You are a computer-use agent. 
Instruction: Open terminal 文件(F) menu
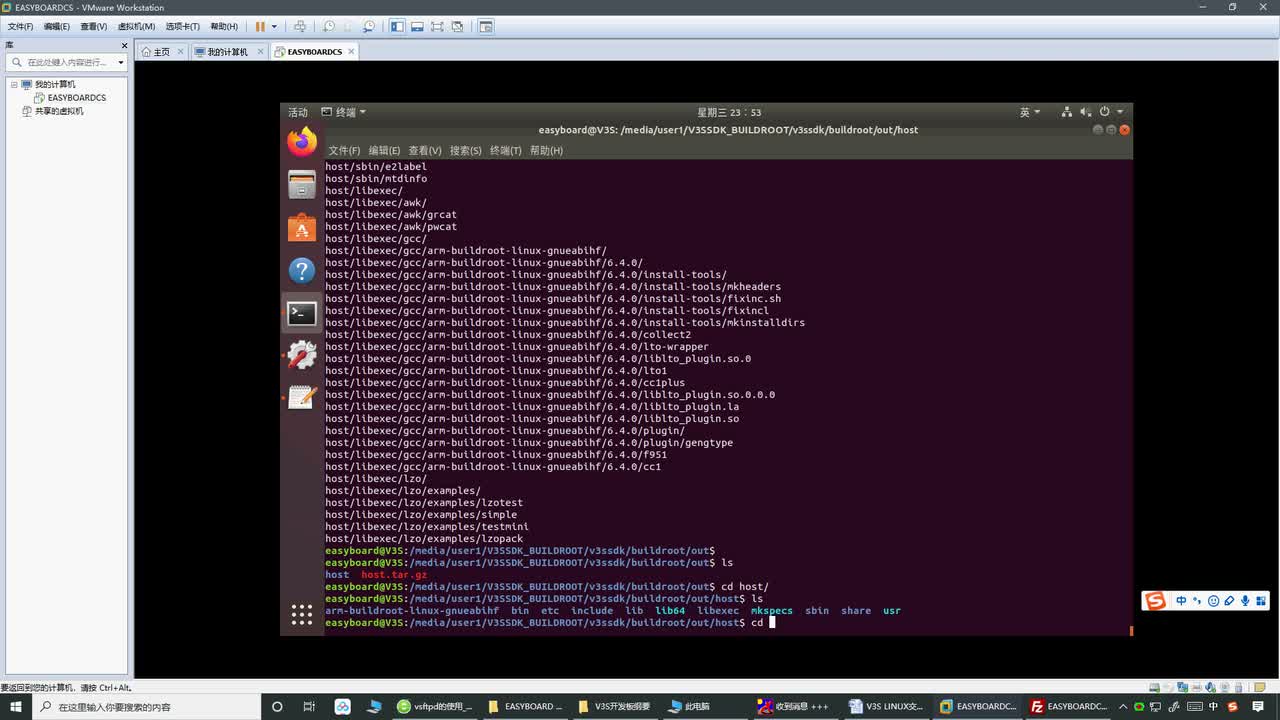[x=344, y=150]
